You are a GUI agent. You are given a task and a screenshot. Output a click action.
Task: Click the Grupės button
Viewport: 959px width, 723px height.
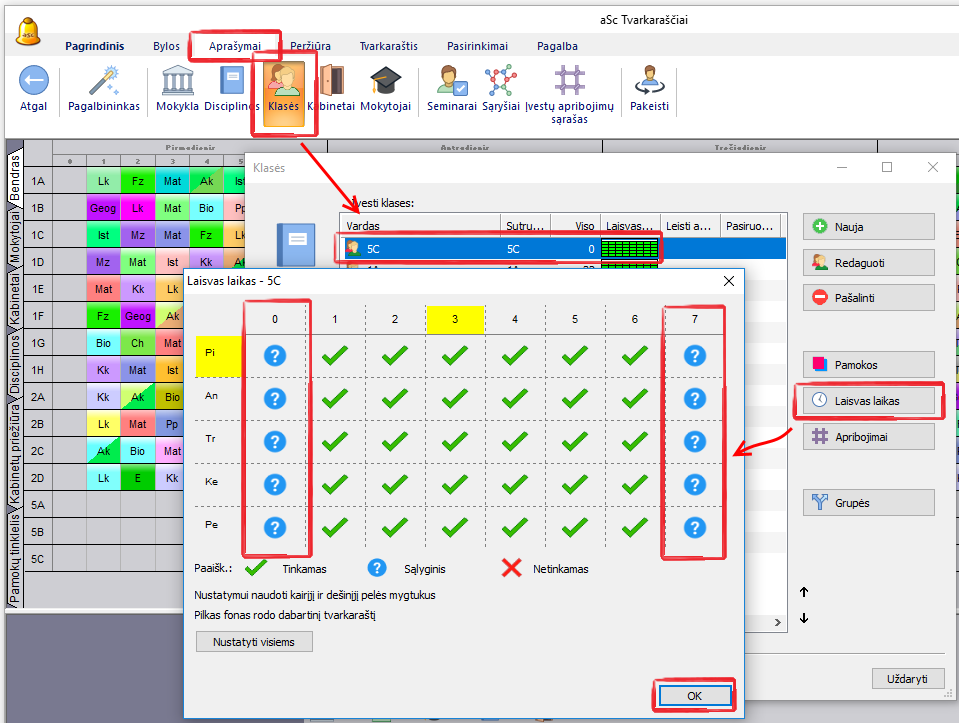(868, 502)
